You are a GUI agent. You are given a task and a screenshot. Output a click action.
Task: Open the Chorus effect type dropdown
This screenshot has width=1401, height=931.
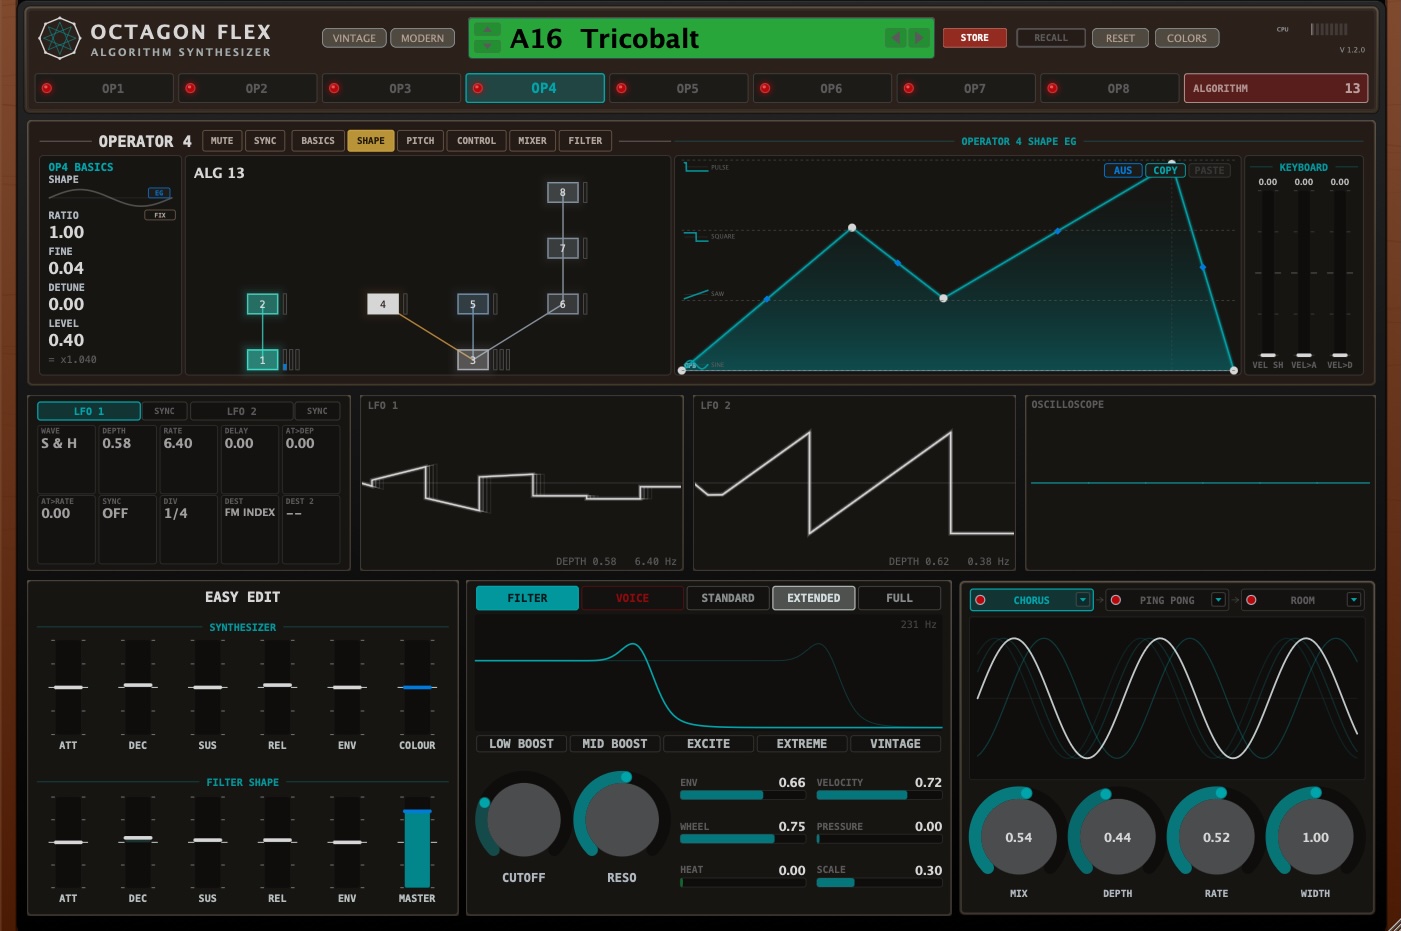click(1082, 600)
